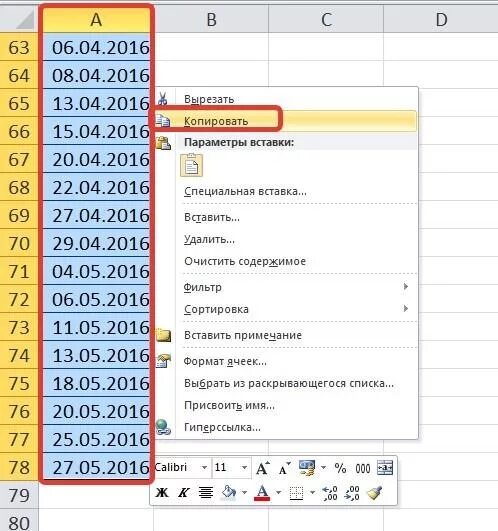
Task: Select Вставить... in the context menu
Action: point(212,217)
